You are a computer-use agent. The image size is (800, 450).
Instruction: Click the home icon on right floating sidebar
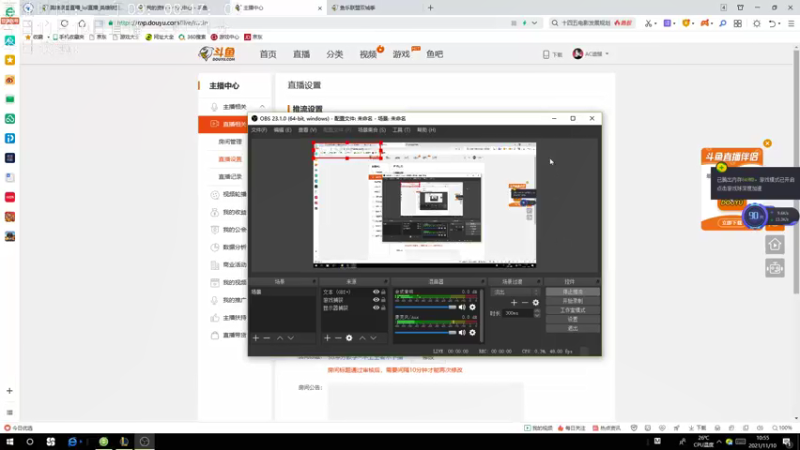pos(775,245)
